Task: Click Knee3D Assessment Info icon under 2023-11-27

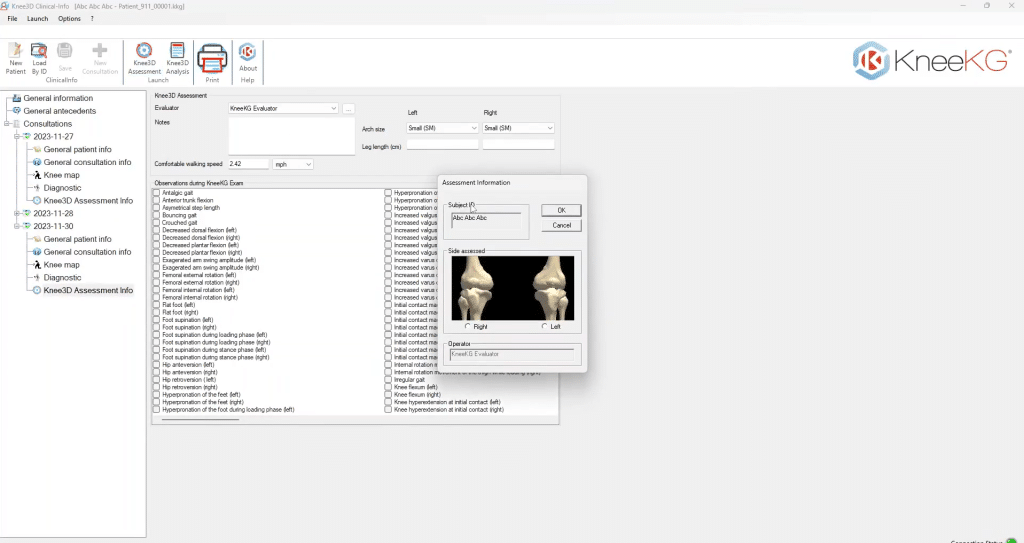Action: (37, 201)
